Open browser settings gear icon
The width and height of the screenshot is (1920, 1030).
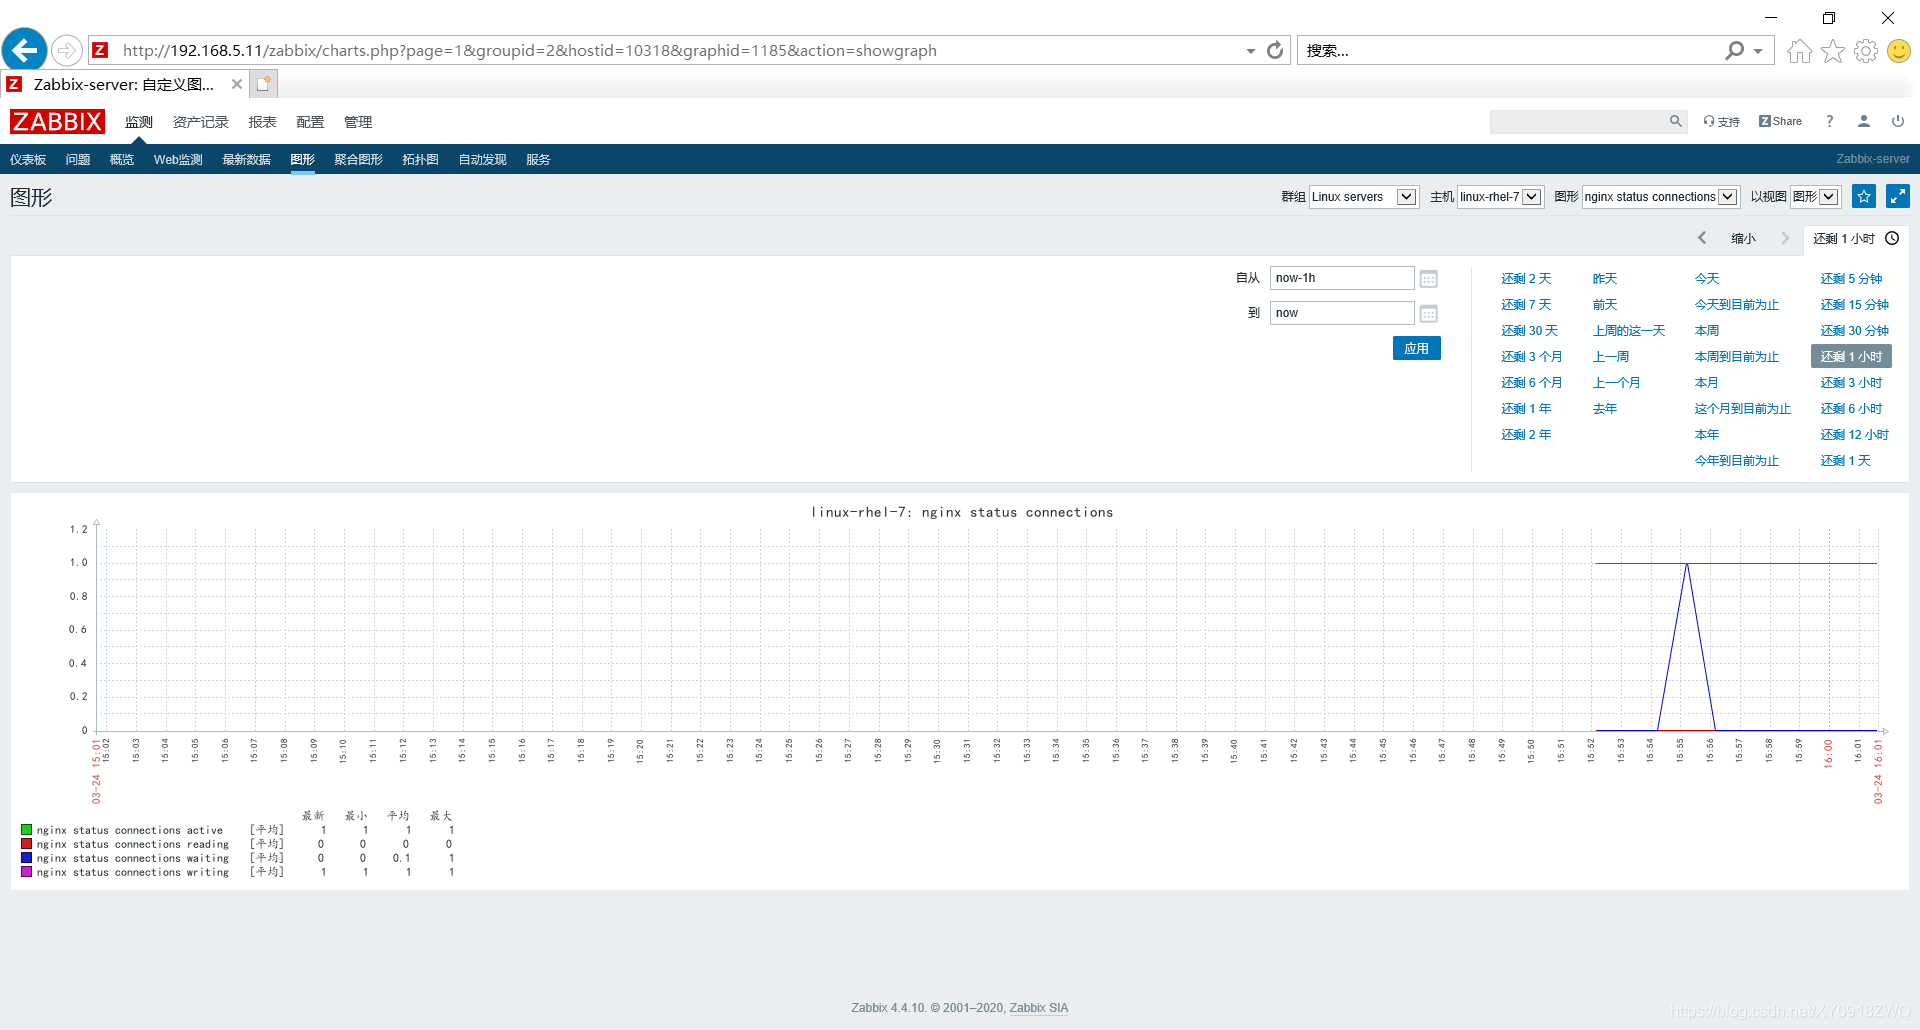coord(1866,51)
